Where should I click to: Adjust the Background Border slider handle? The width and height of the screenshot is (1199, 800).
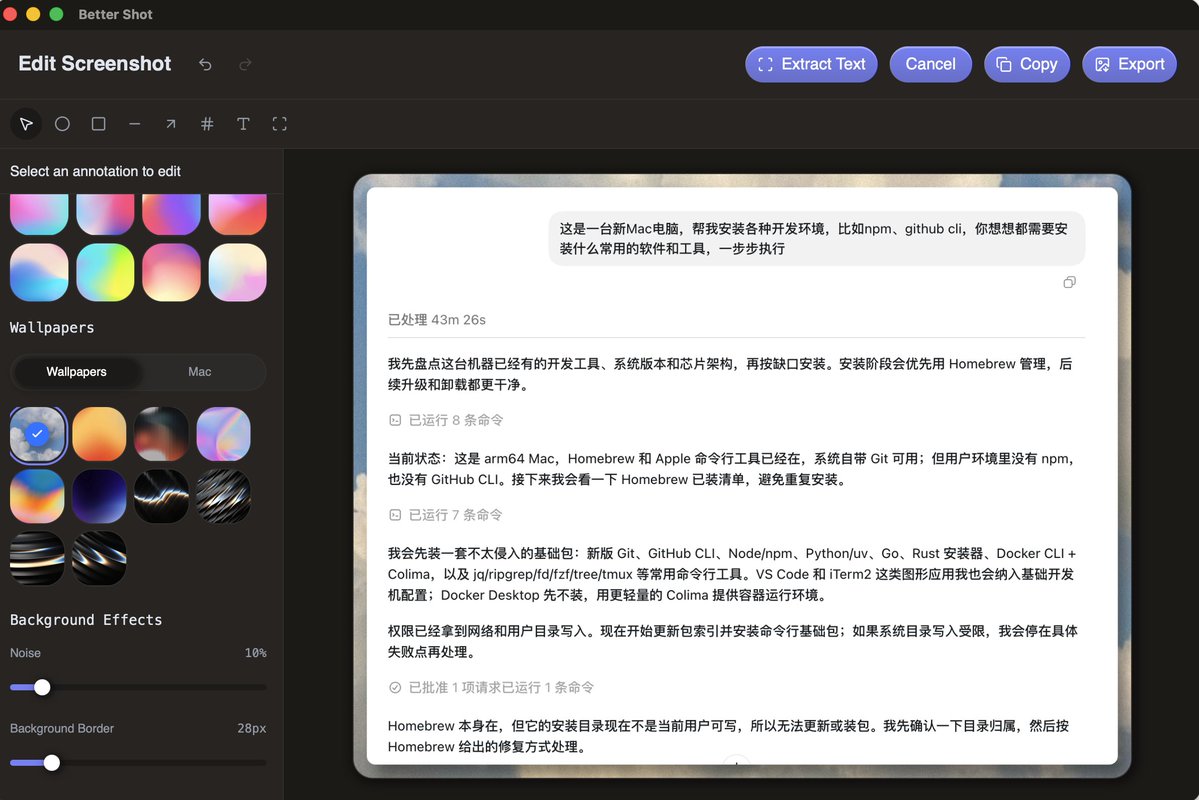click(x=52, y=763)
